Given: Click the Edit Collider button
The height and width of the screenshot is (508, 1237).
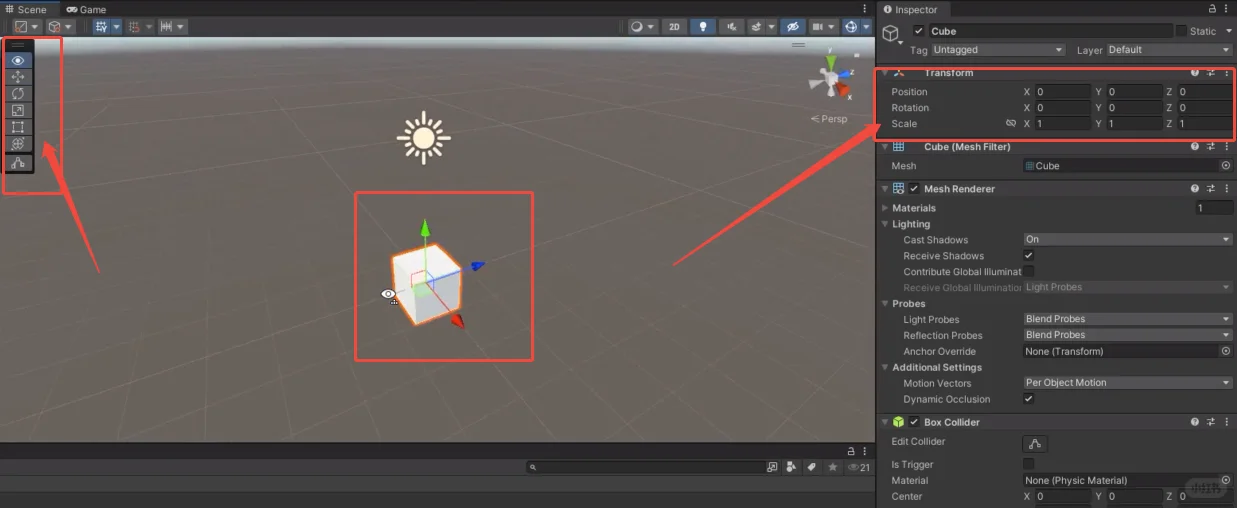Looking at the screenshot, I should pyautogui.click(x=1035, y=444).
